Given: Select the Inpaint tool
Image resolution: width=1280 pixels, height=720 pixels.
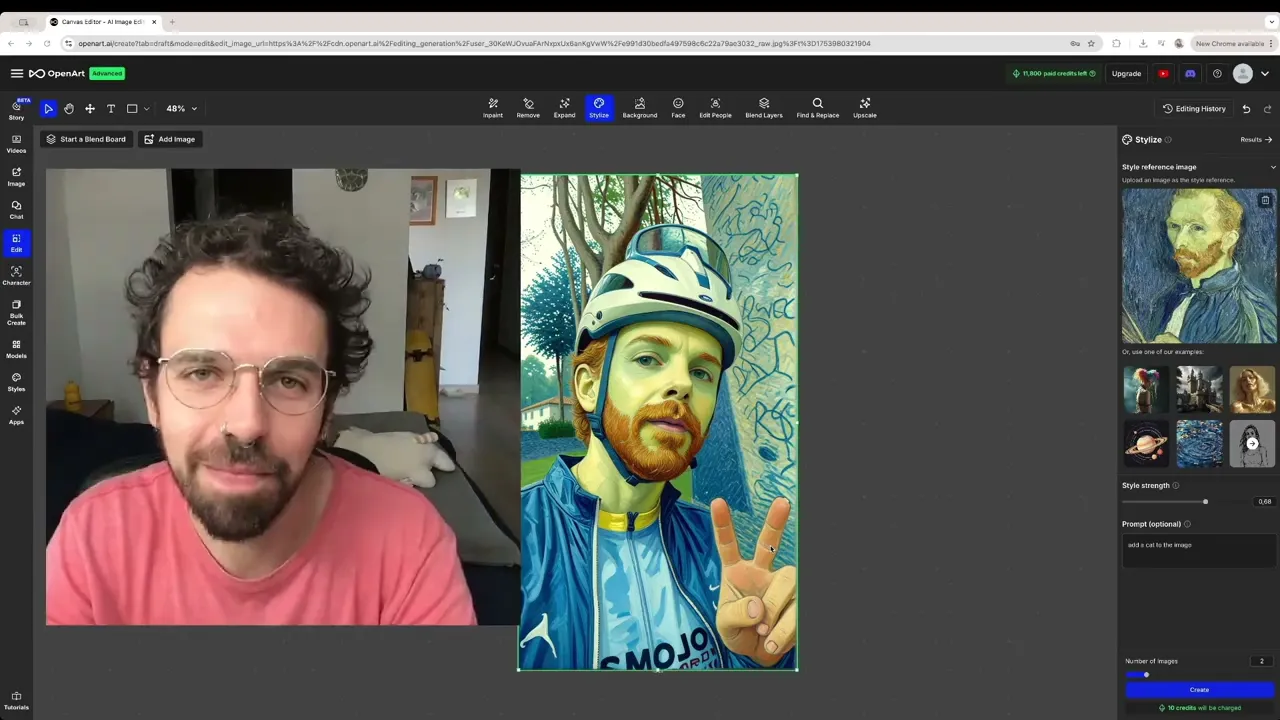Looking at the screenshot, I should coord(492,108).
